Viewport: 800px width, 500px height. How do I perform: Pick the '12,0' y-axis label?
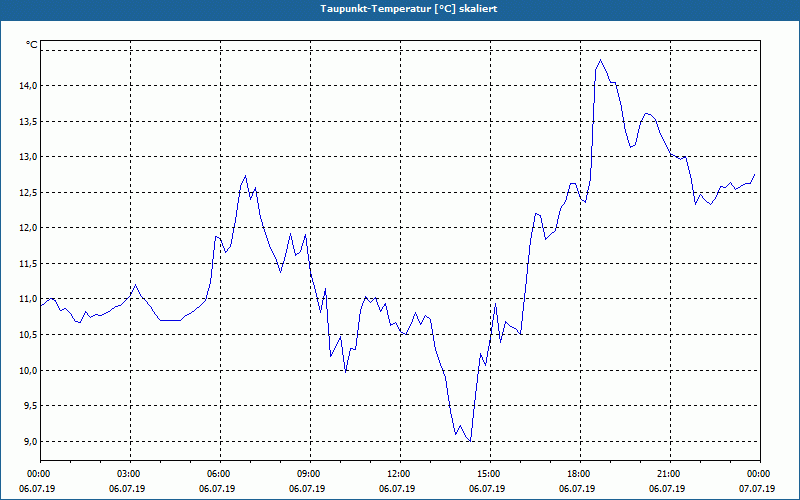click(x=29, y=228)
